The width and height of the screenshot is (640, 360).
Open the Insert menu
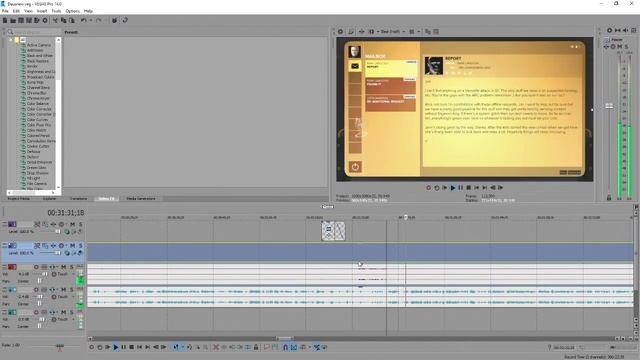pos(42,11)
